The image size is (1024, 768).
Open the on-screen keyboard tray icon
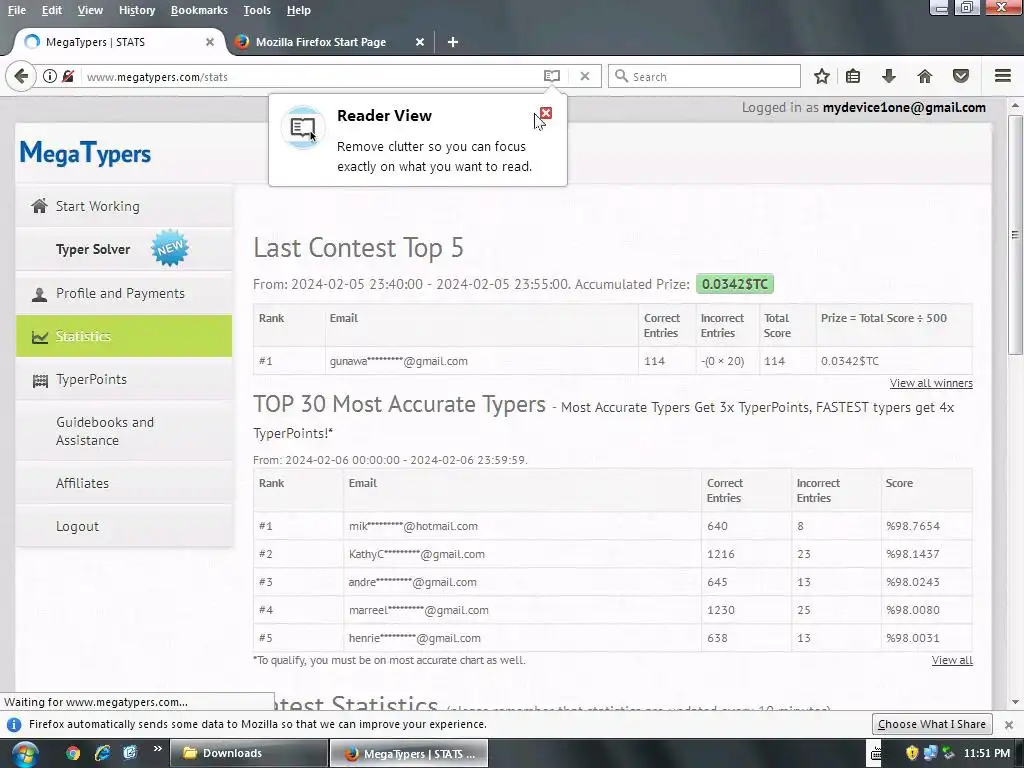click(875, 754)
